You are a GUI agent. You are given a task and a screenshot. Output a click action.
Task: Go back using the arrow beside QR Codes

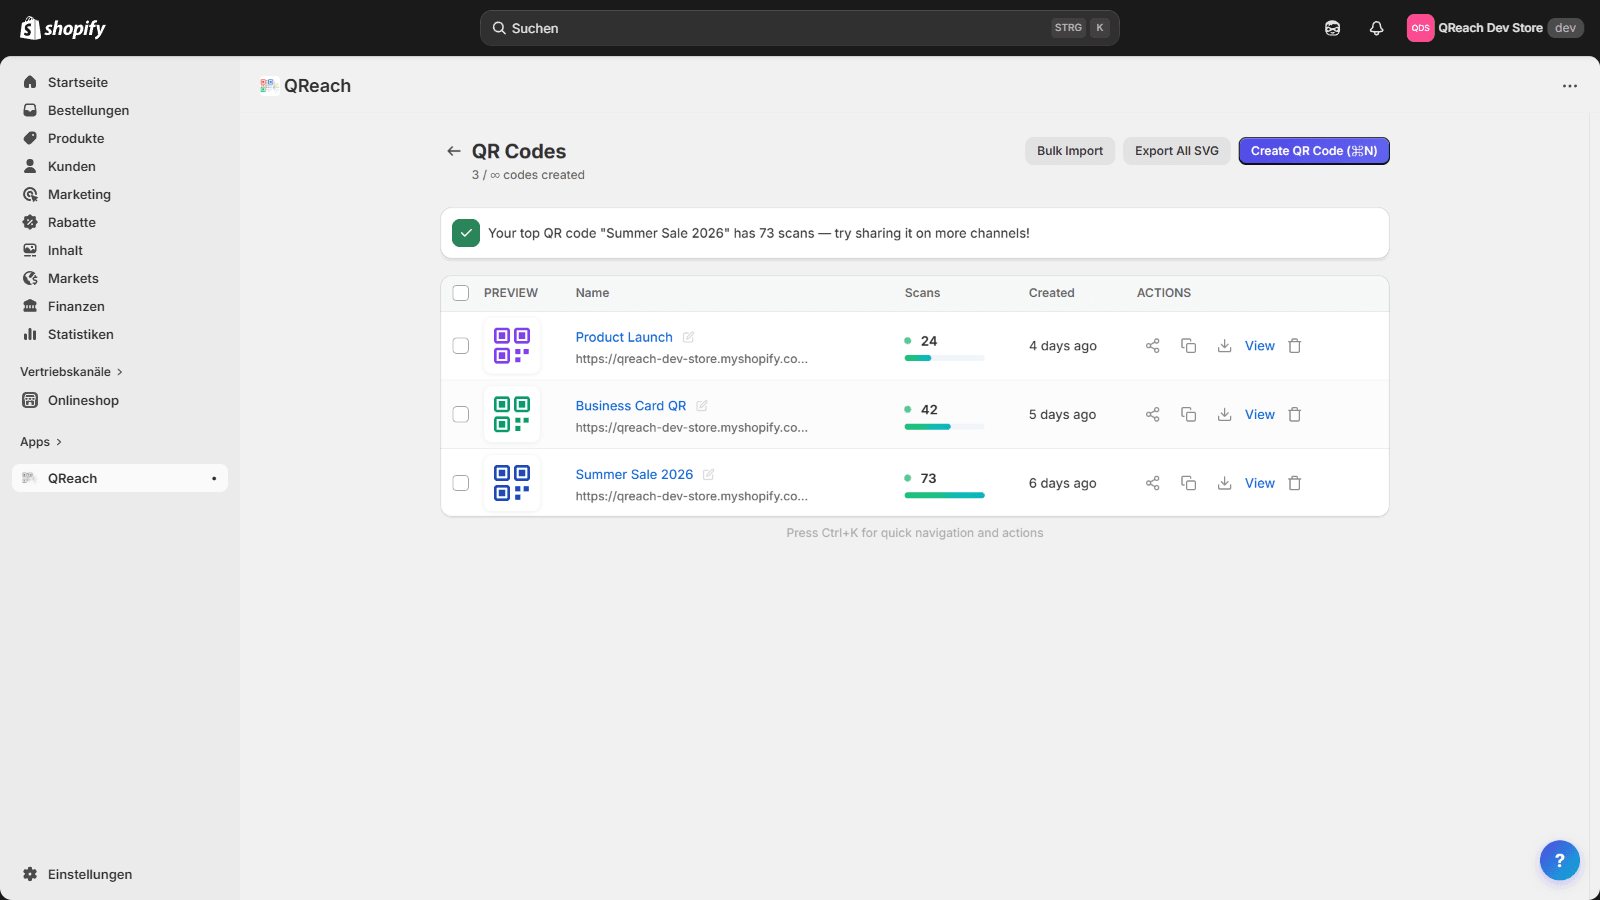pos(454,151)
